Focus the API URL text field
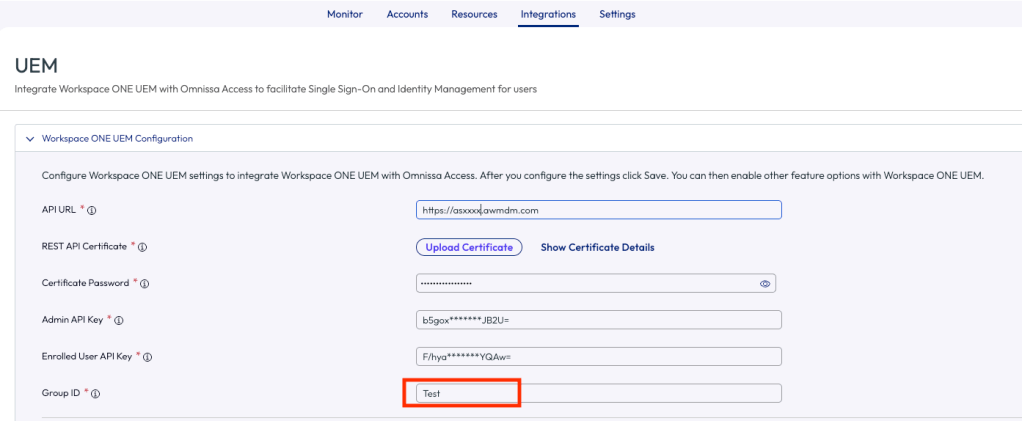 [x=598, y=211]
